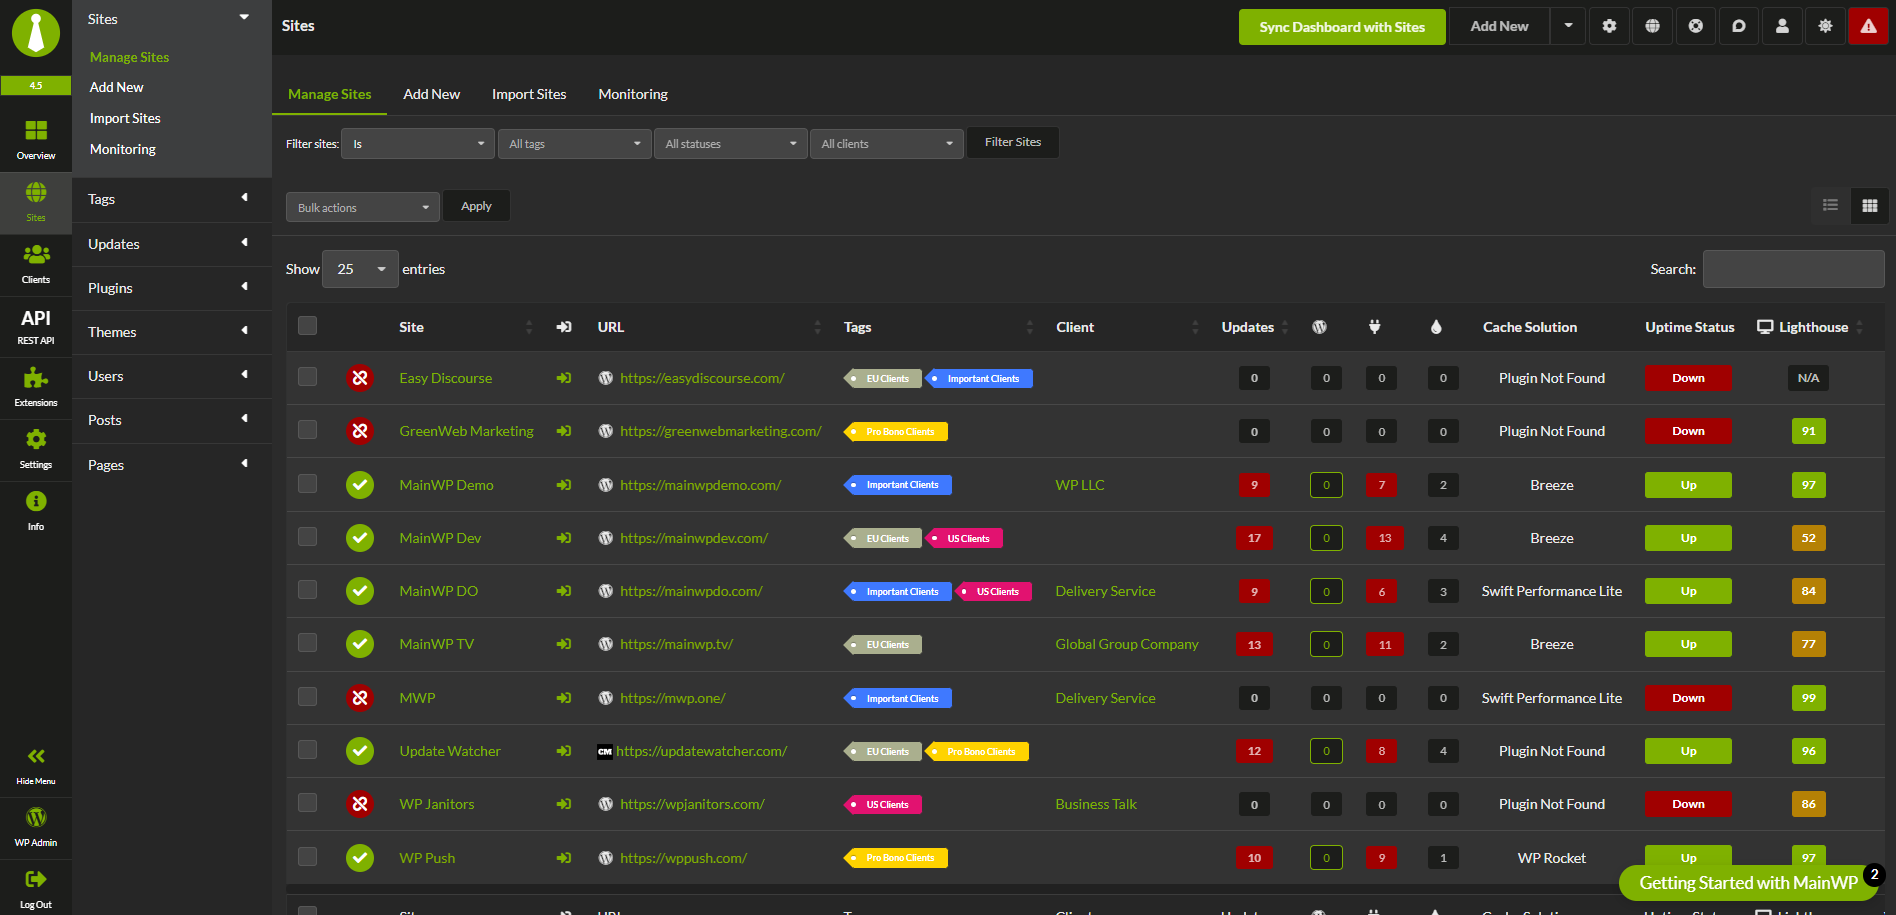Viewport: 1896px width, 915px height.
Task: Select Monitoring in the sidebar menu
Action: pyautogui.click(x=123, y=149)
